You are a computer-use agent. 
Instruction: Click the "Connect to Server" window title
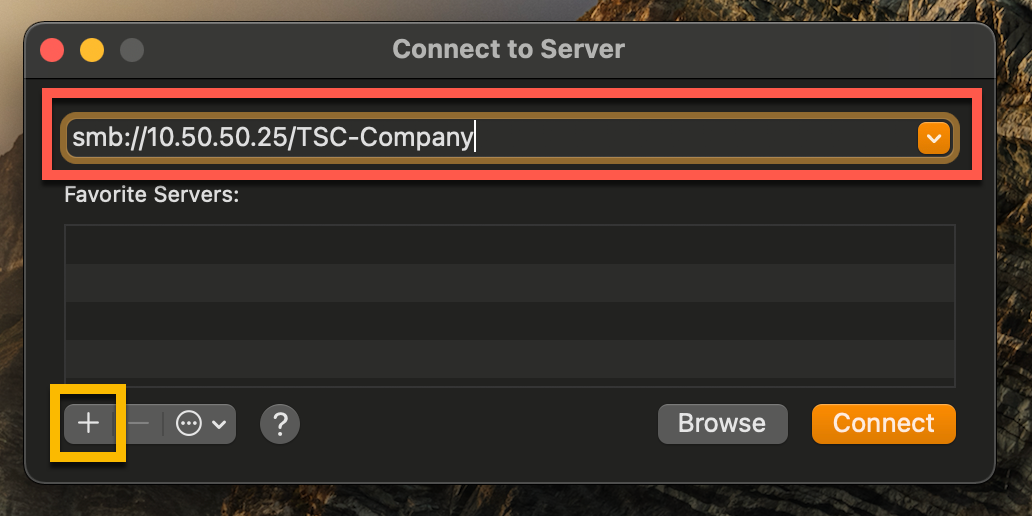click(x=508, y=49)
